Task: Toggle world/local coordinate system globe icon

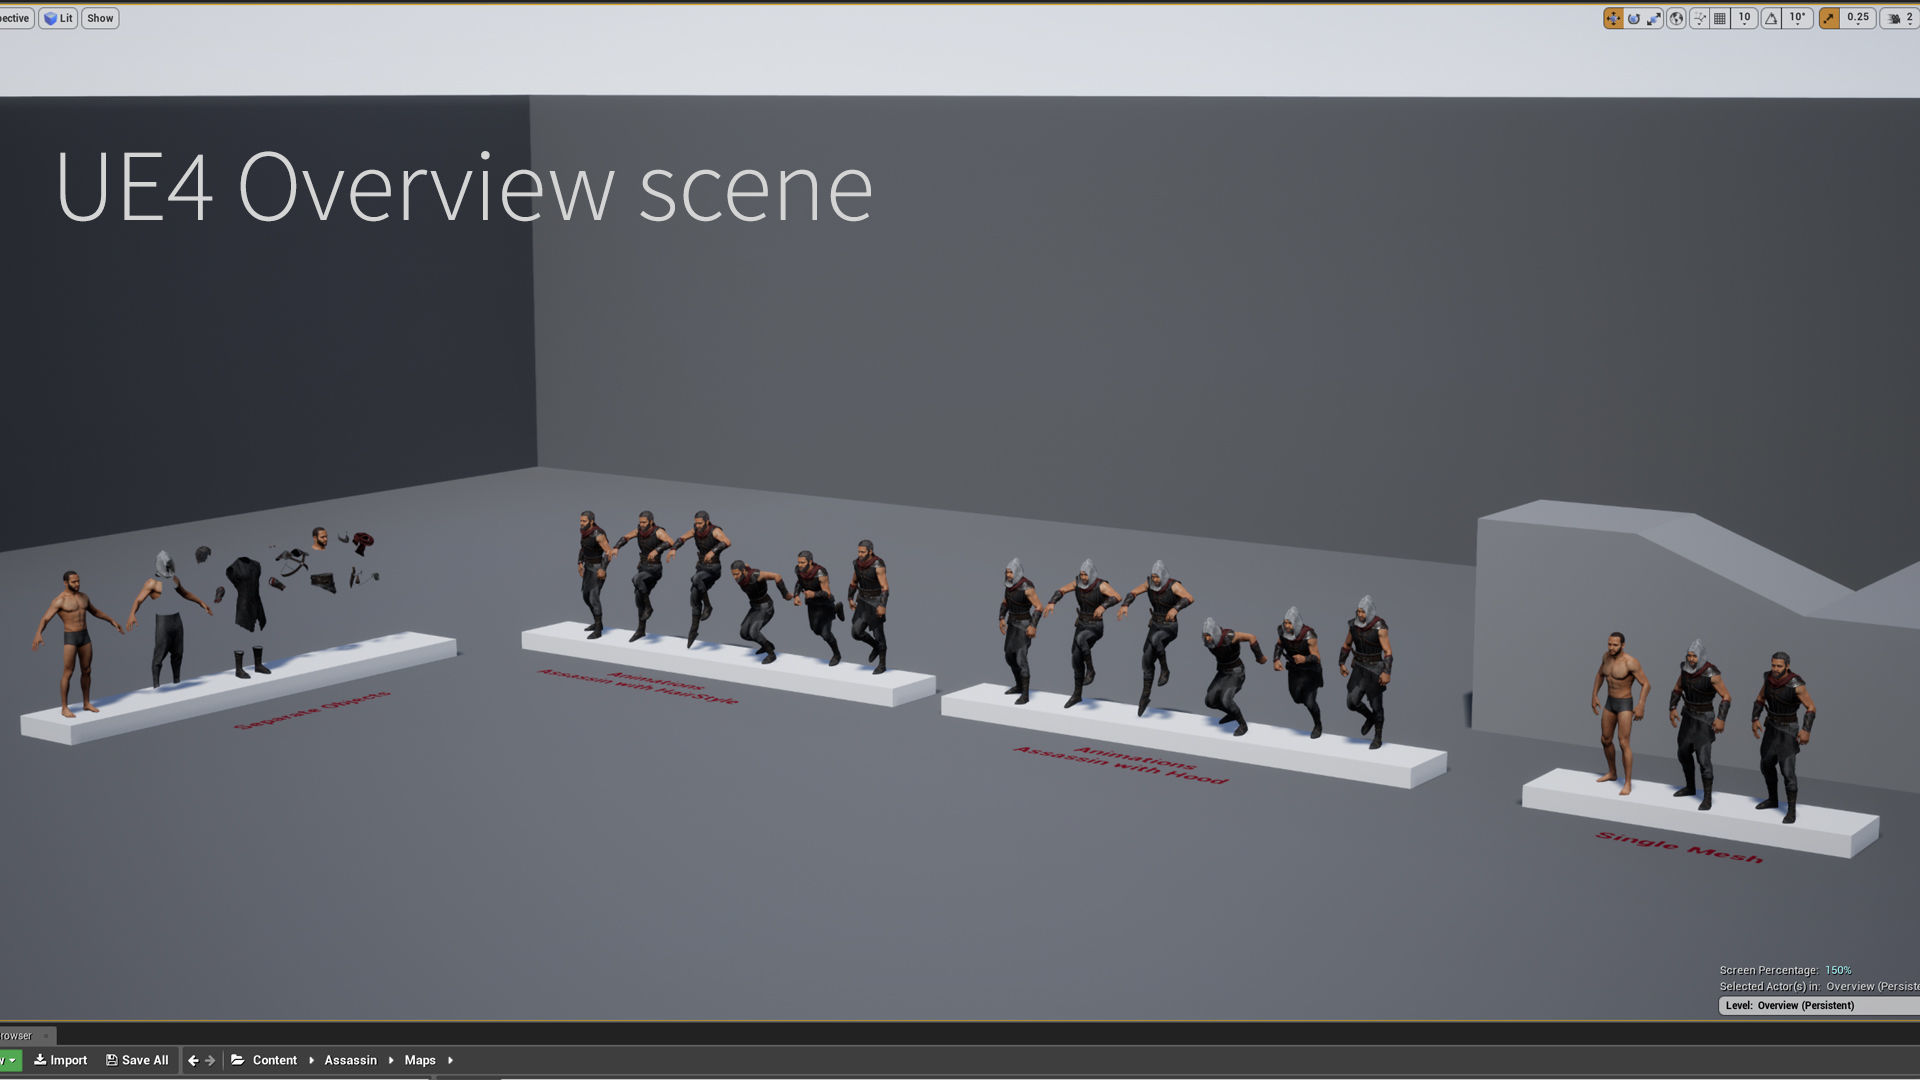Action: click(1677, 18)
